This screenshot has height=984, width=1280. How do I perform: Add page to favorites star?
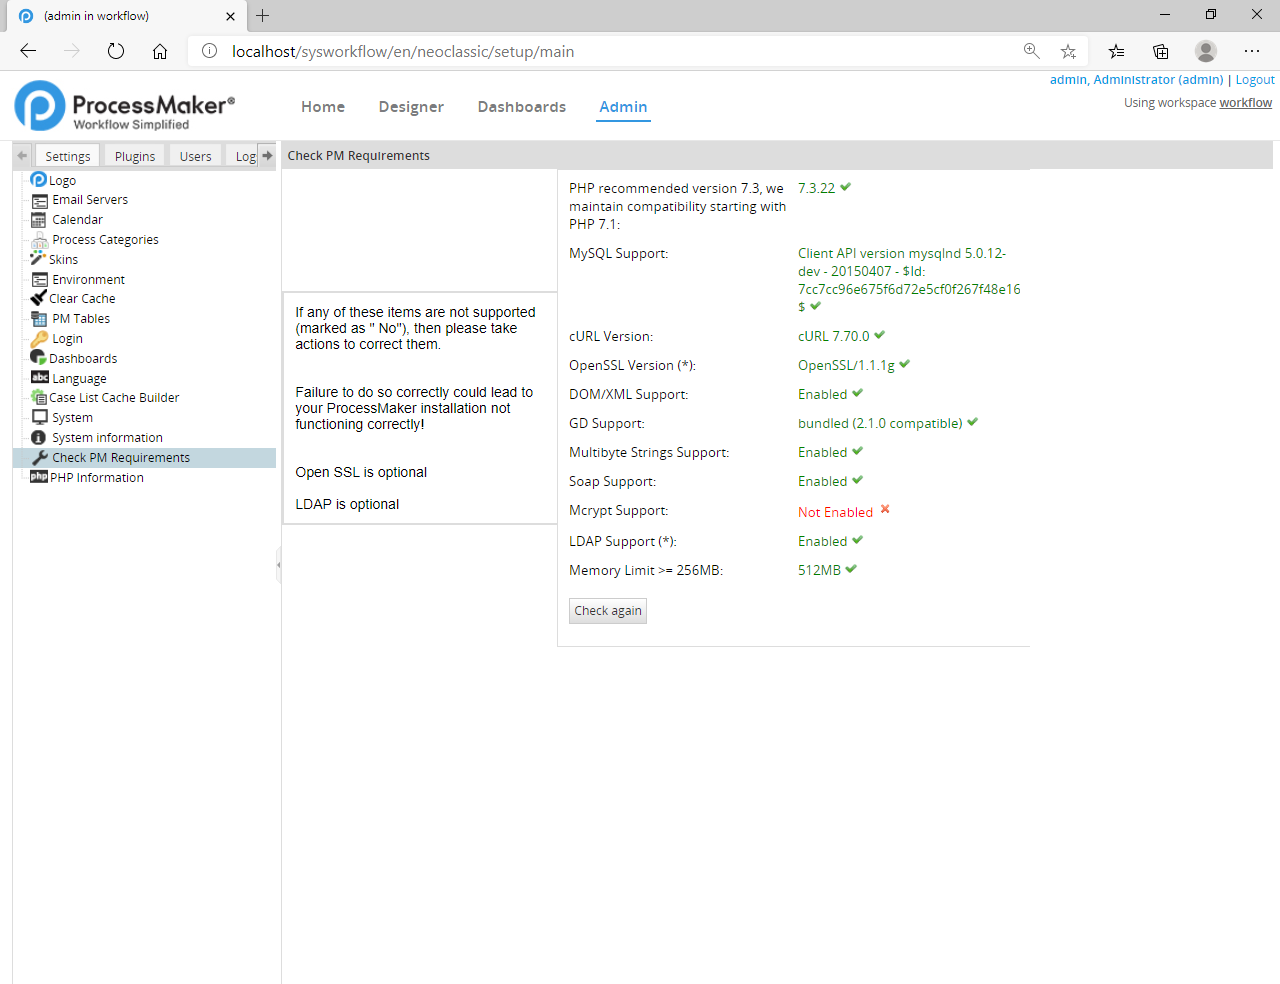pyautogui.click(x=1068, y=51)
